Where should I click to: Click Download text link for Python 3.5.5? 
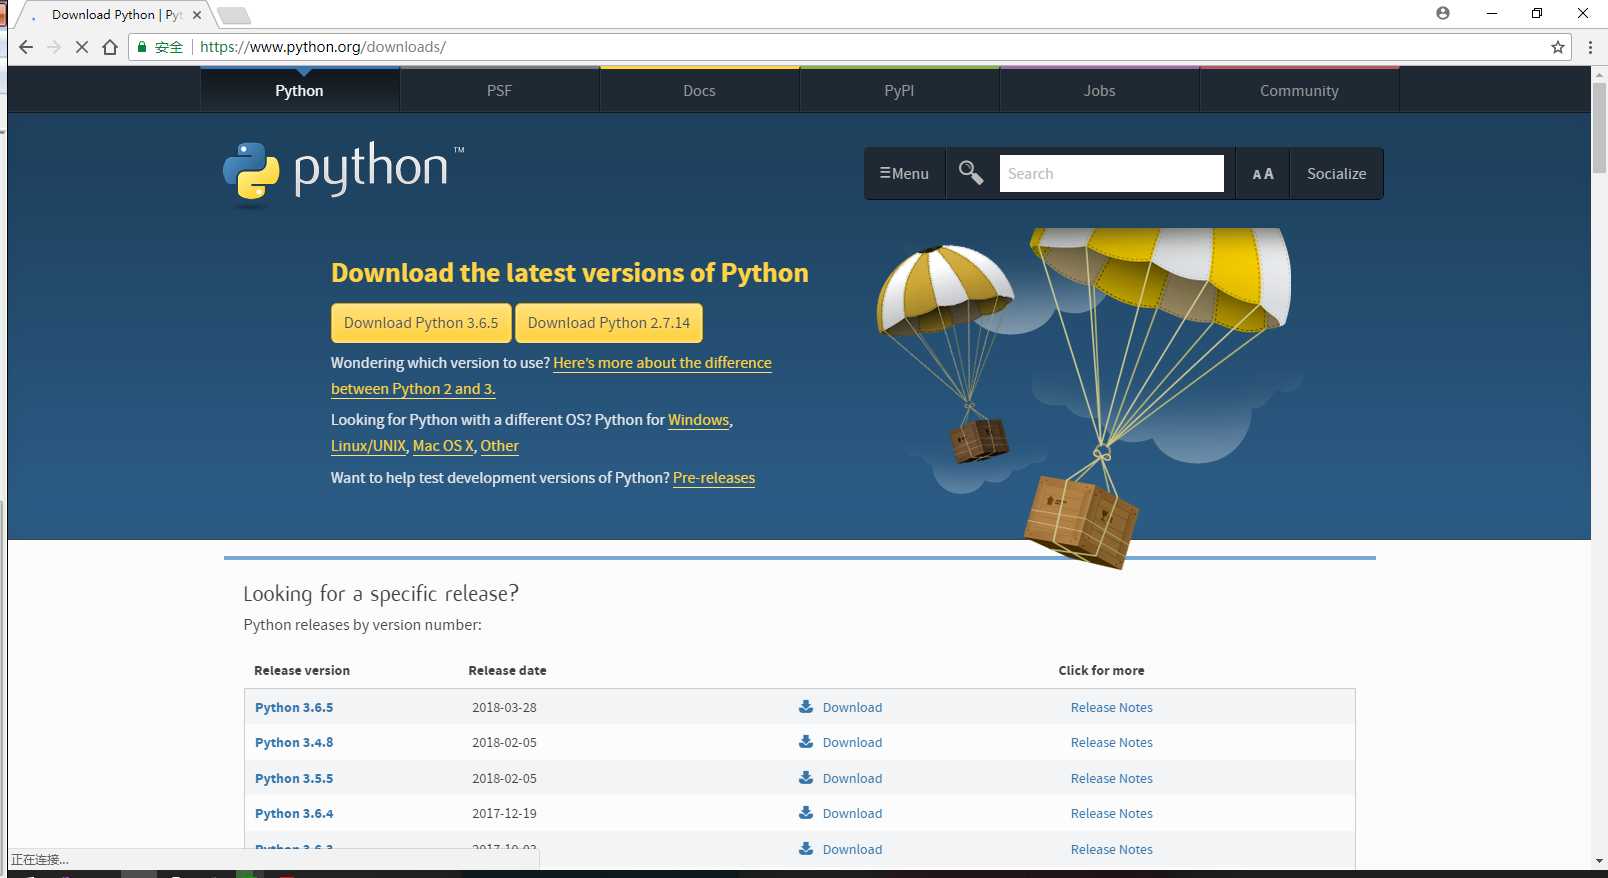[852, 778]
